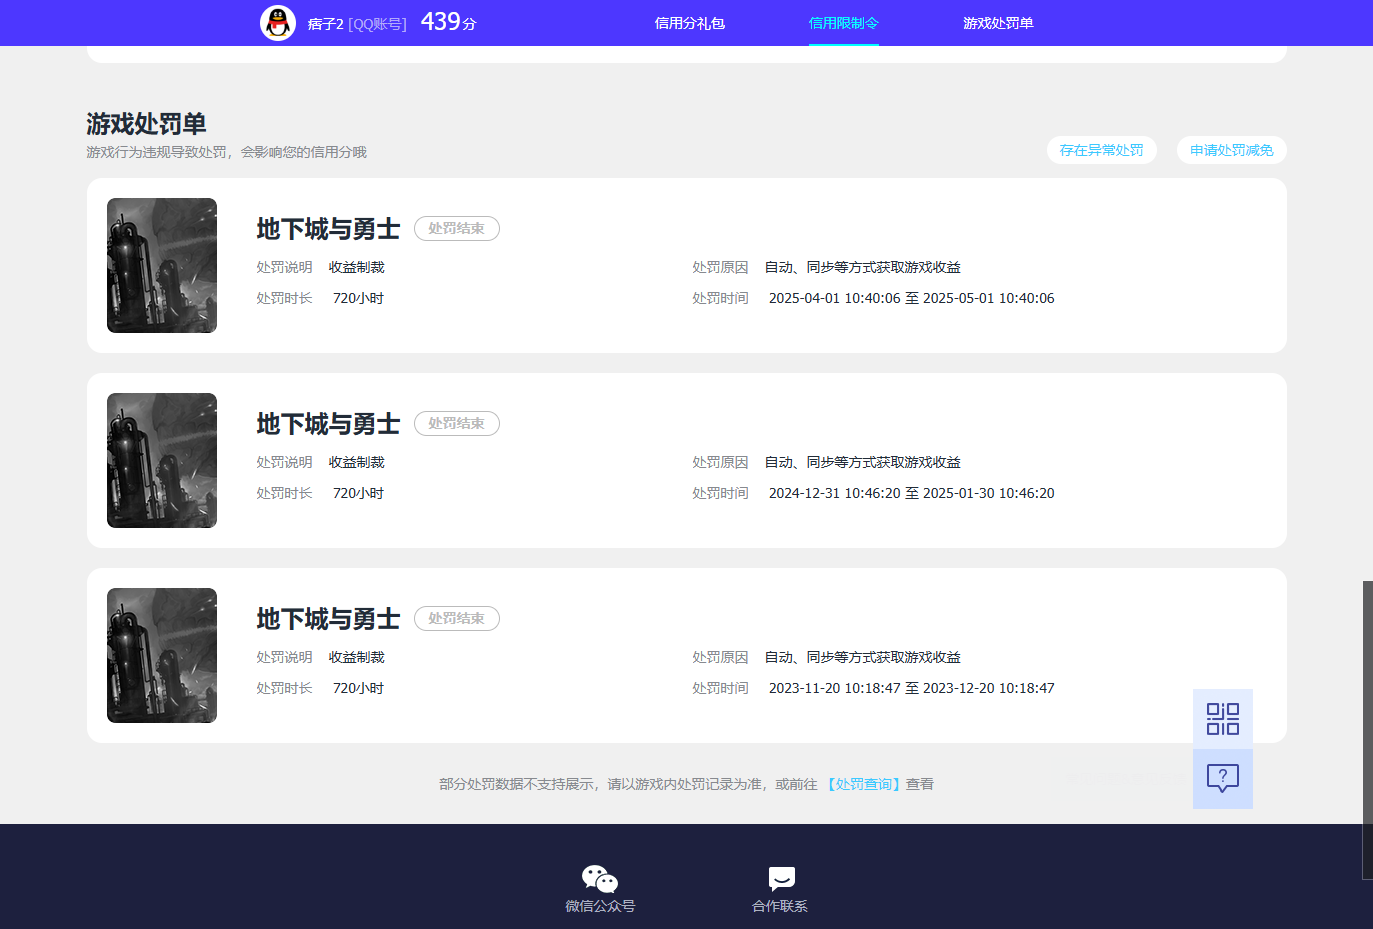
Task: Click 处罚结束 badge on the 2023-11-20 record
Action: 456,618
